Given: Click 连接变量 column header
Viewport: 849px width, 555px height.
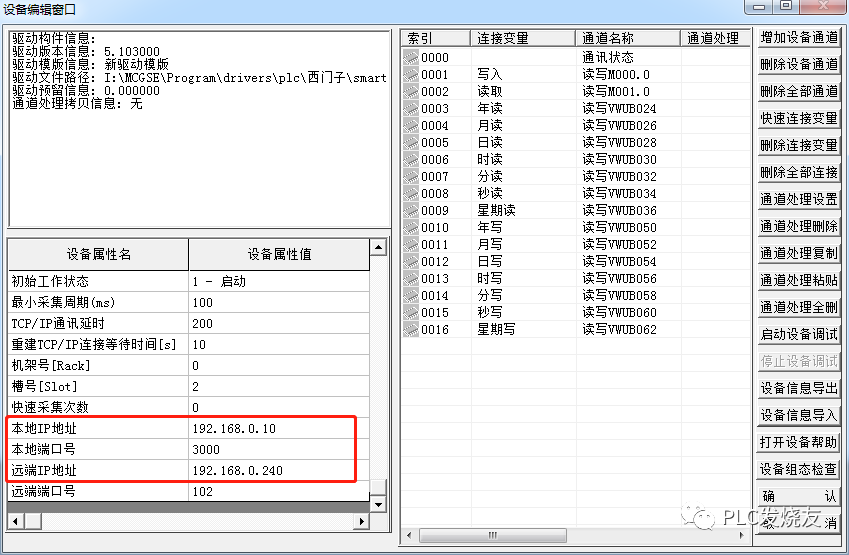Looking at the screenshot, I should (x=523, y=38).
